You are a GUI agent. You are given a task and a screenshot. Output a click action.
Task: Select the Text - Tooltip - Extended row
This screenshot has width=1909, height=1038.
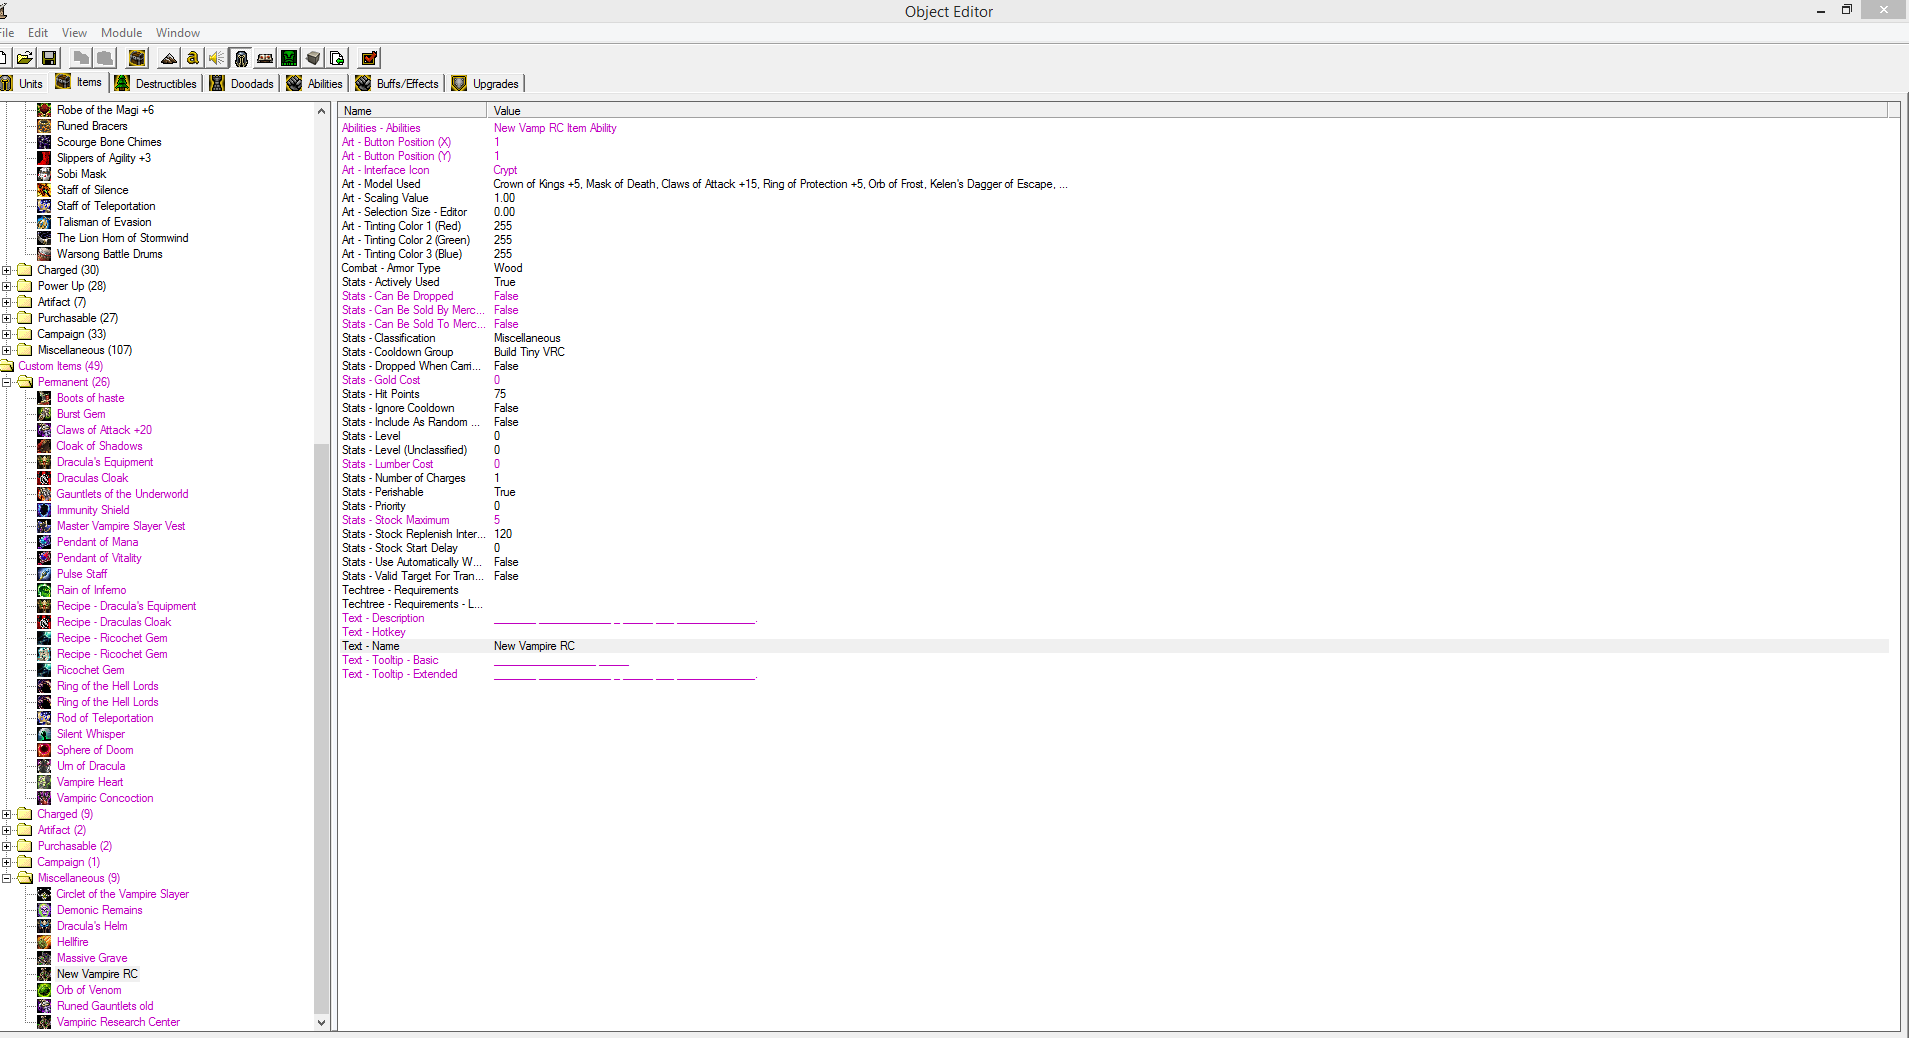click(x=1113, y=674)
